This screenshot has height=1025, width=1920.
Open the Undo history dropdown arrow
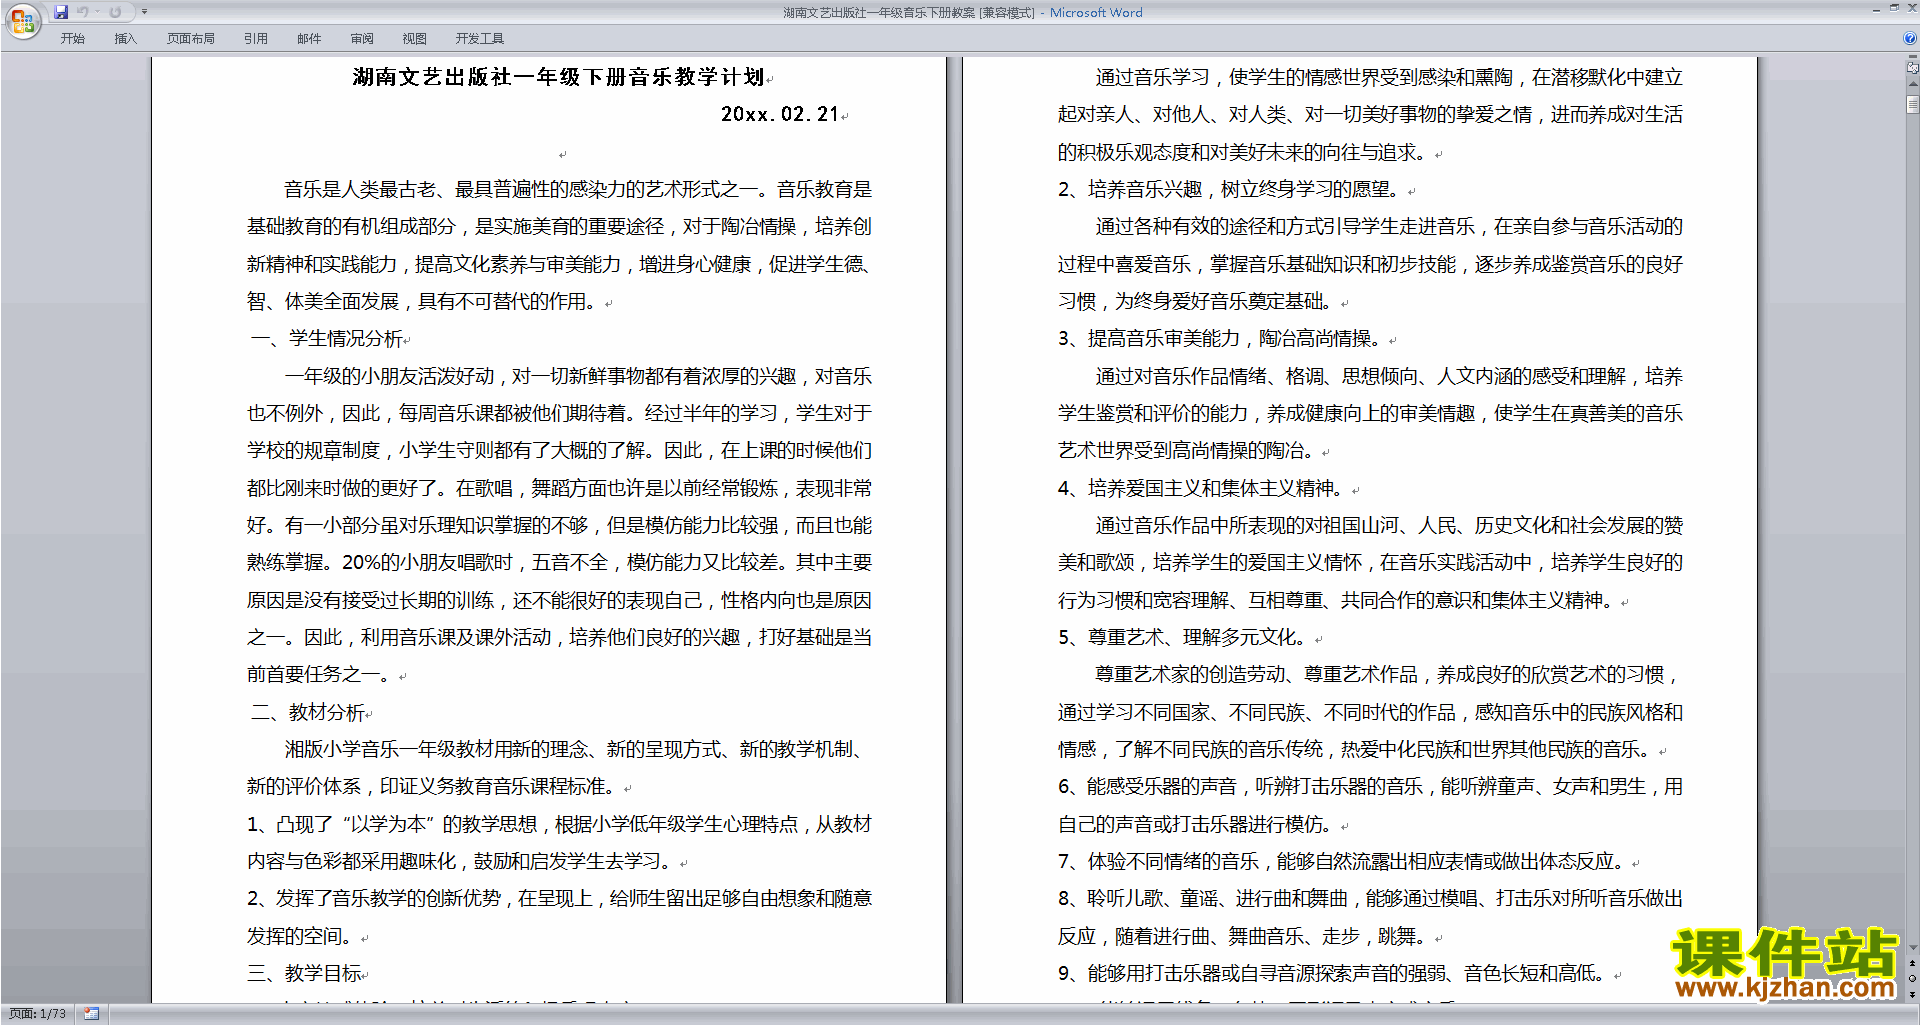click(x=98, y=12)
